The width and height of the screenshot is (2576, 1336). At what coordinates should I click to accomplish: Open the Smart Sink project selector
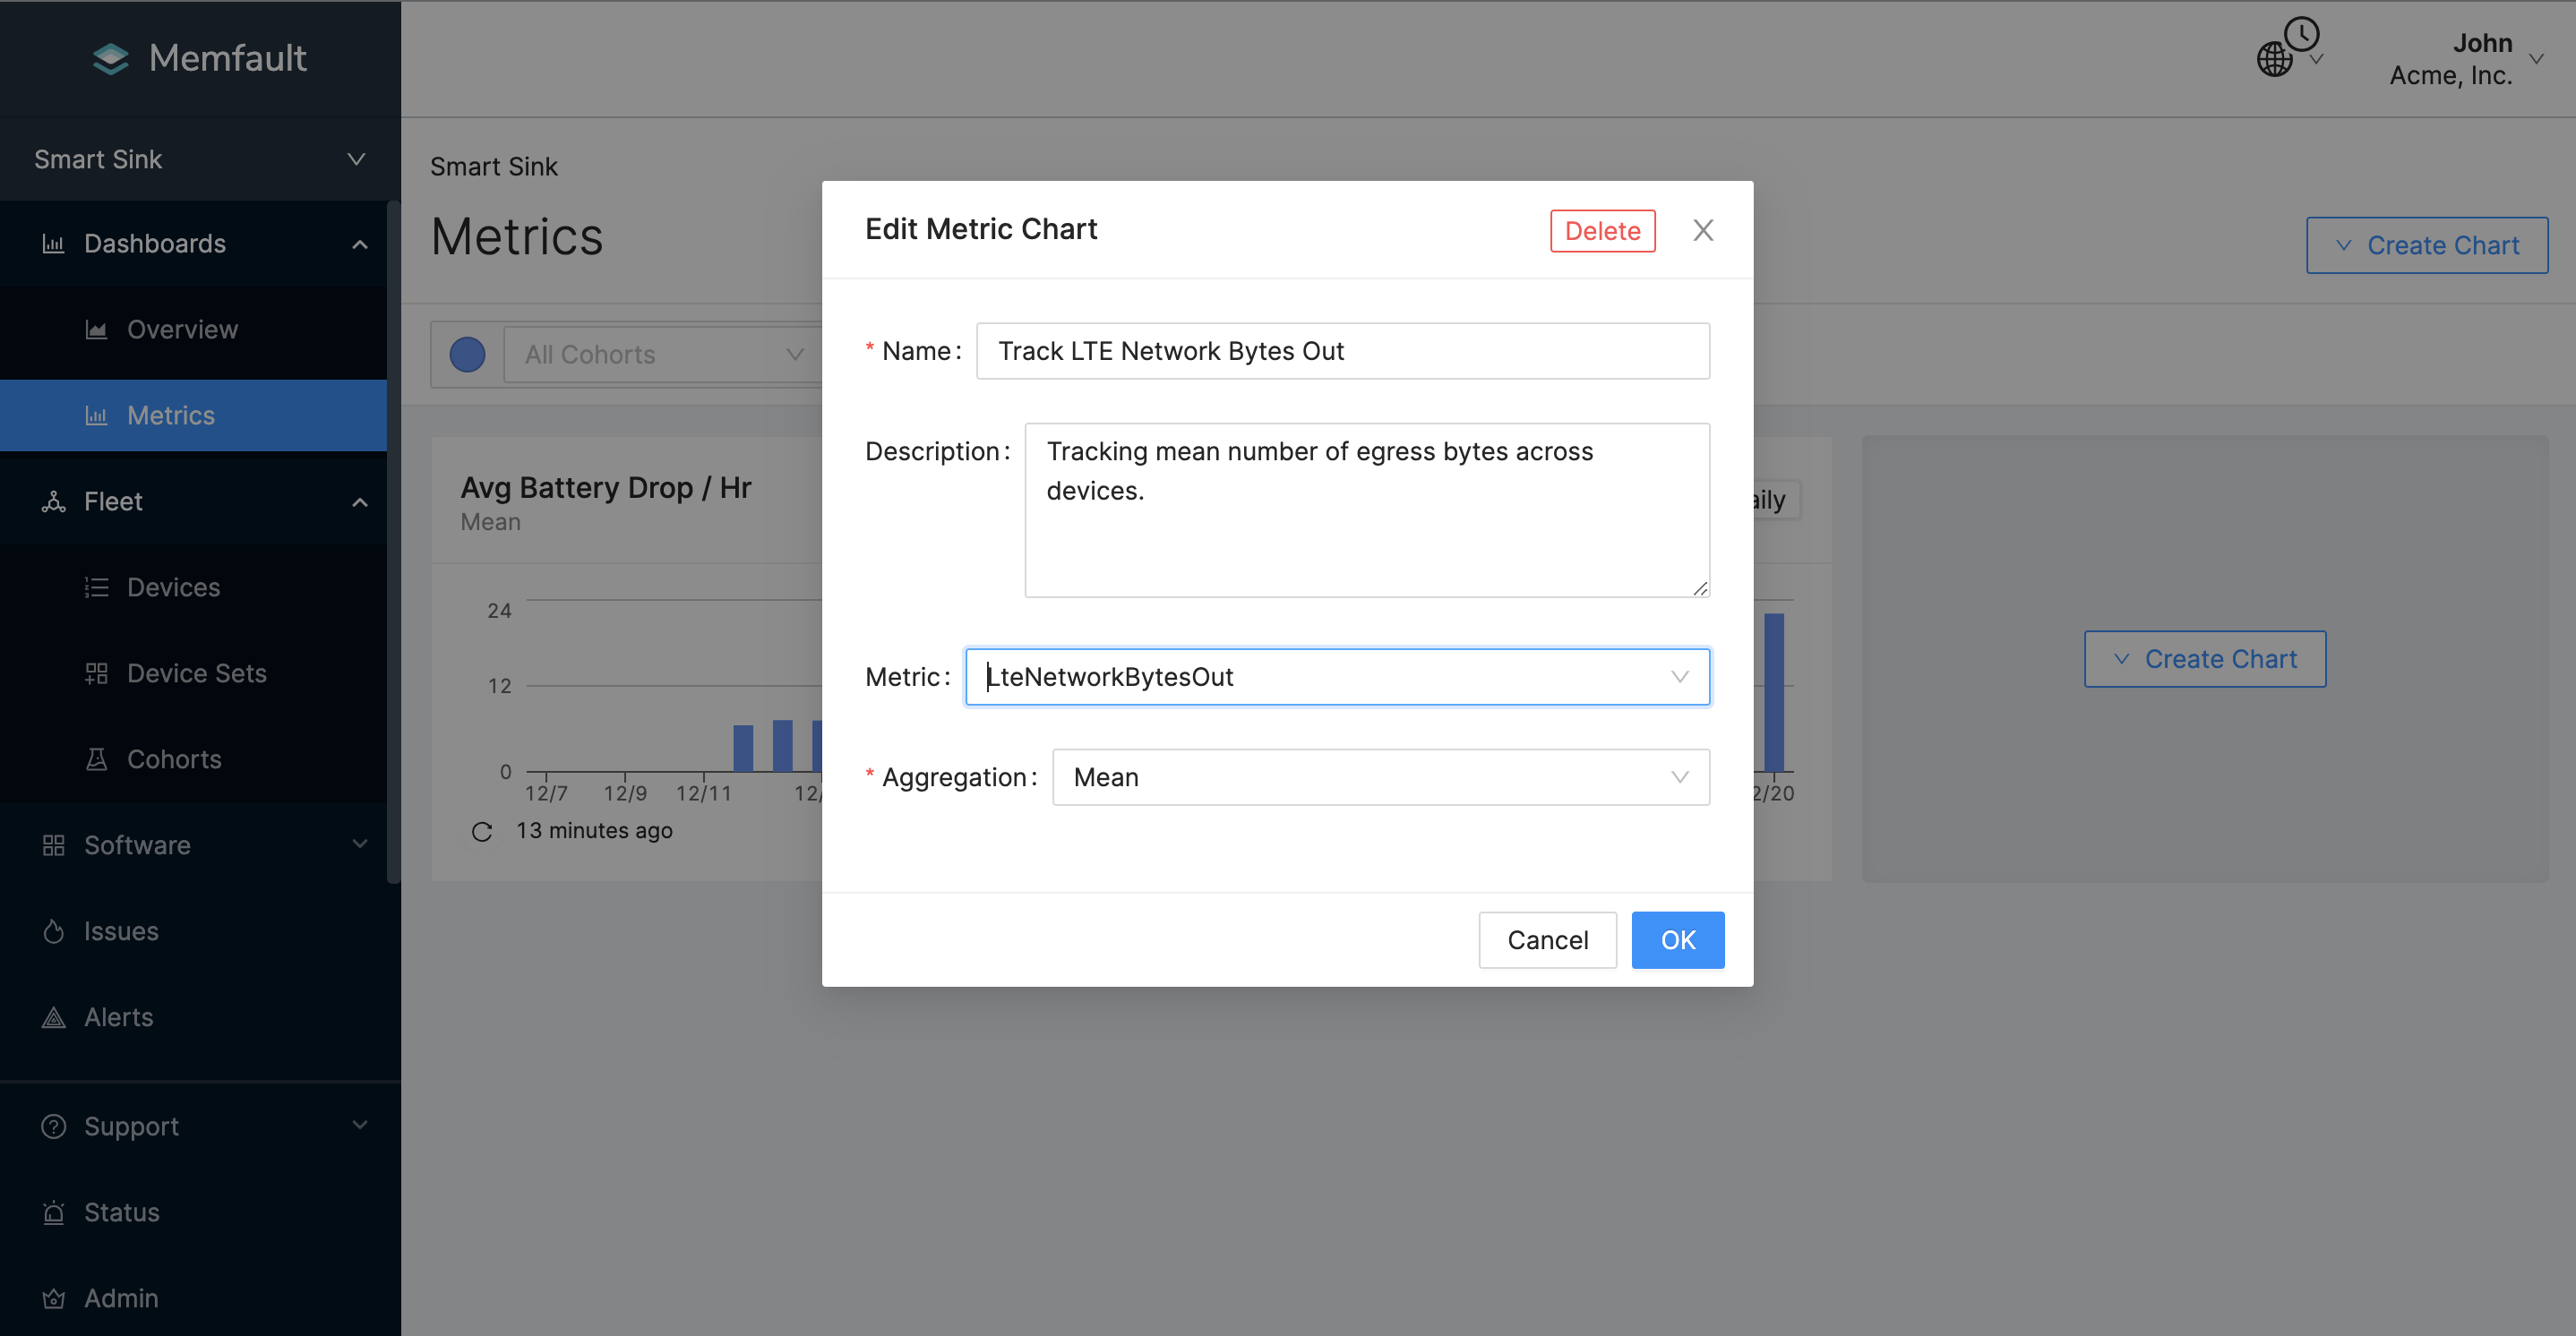pos(199,159)
